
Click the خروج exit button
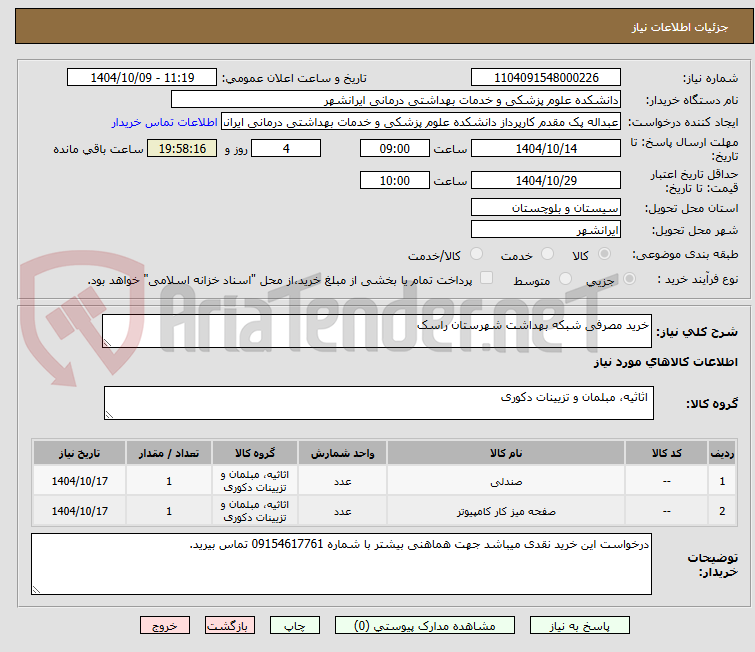[165, 626]
